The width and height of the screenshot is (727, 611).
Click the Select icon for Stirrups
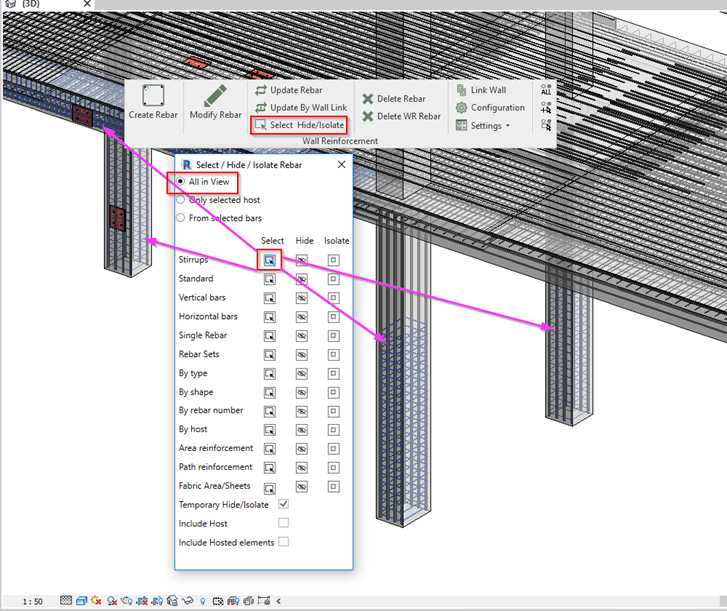[270, 260]
